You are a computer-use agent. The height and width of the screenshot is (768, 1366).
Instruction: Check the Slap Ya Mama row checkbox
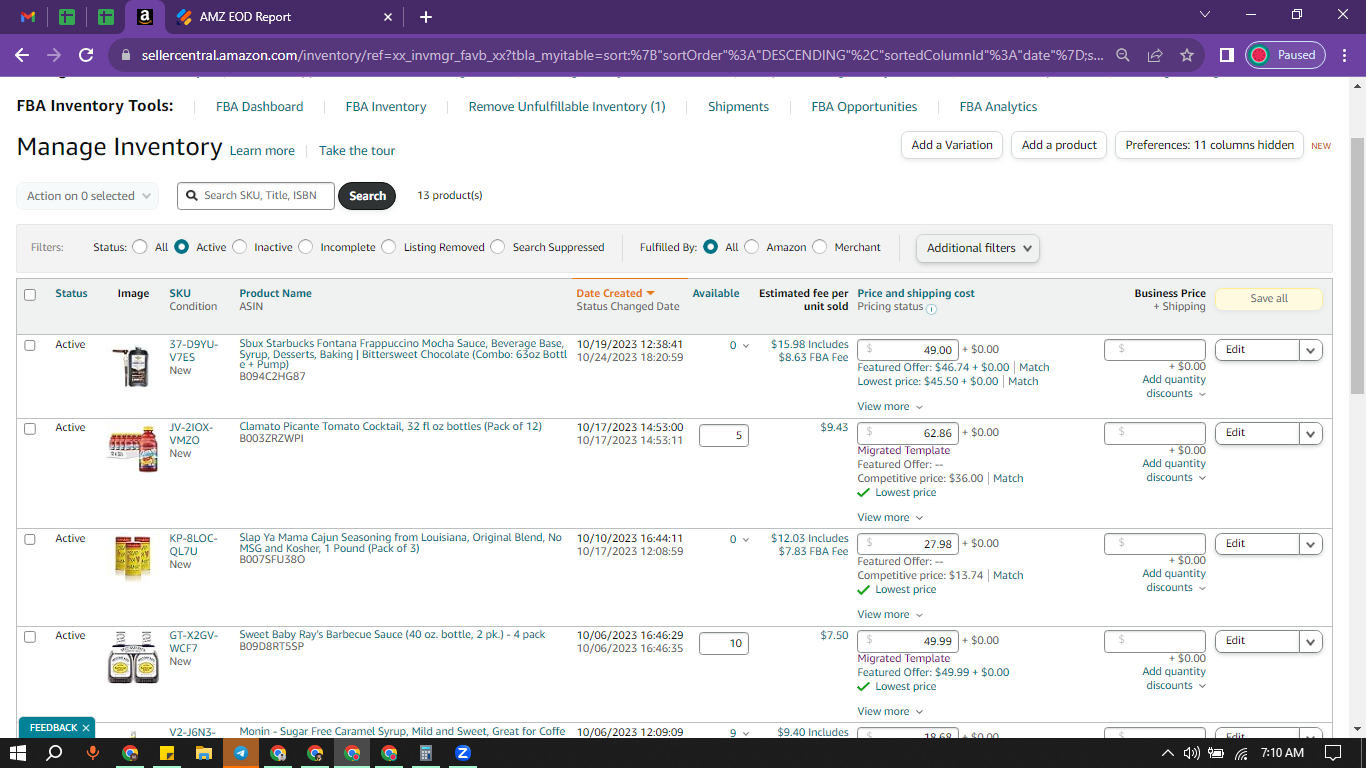[30, 539]
